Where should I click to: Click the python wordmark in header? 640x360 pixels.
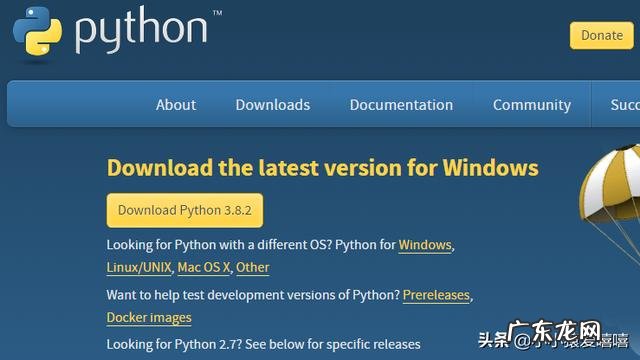click(141, 30)
